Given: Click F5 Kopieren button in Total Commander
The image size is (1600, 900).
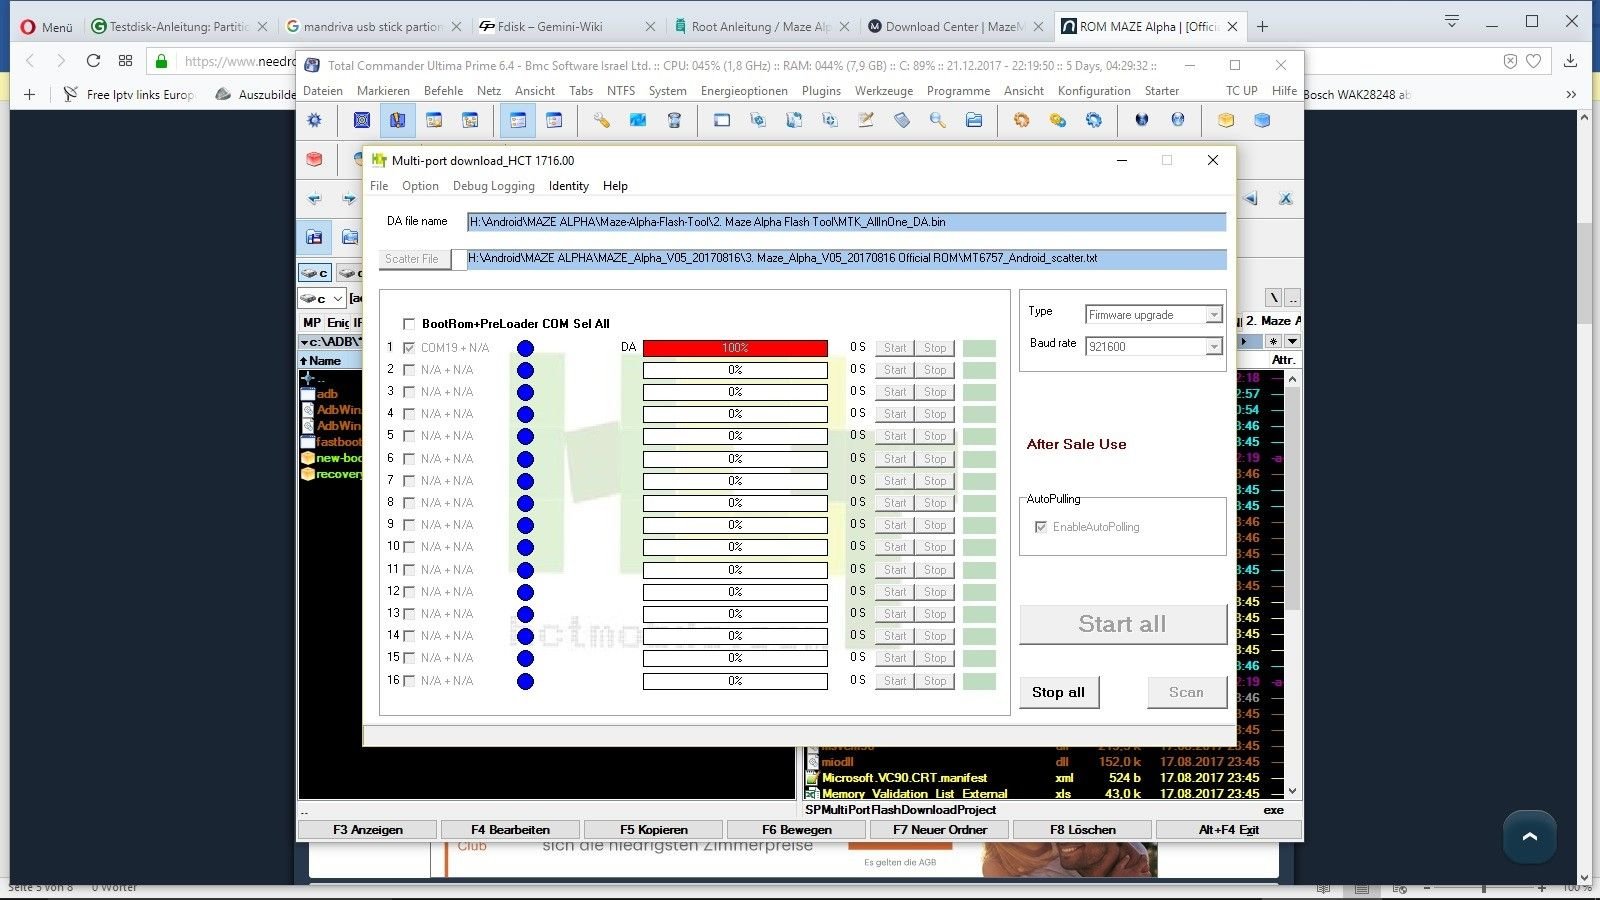Looking at the screenshot, I should tap(654, 830).
